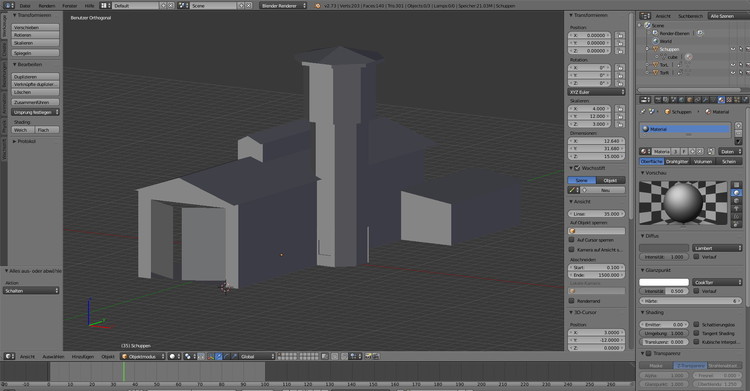This screenshot has height=391, width=750.
Task: Select the Textures properties tab icon
Action: [729, 100]
